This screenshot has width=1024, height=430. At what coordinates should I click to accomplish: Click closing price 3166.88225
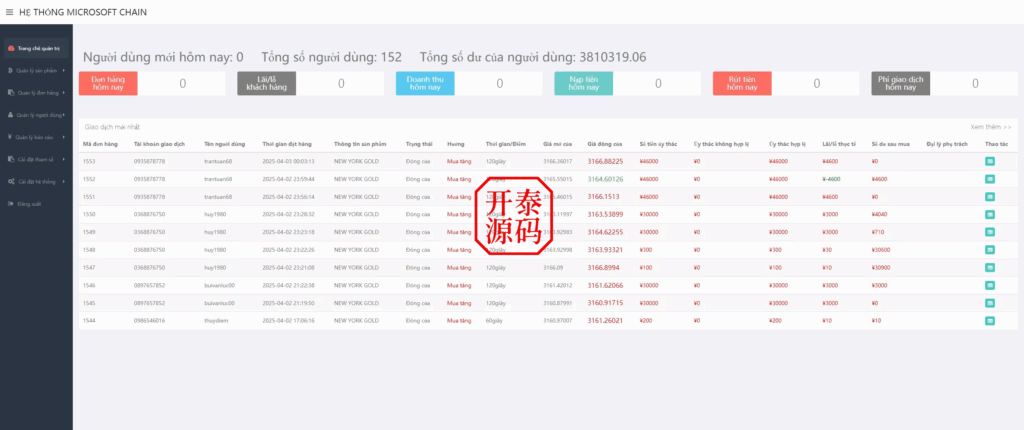click(605, 161)
